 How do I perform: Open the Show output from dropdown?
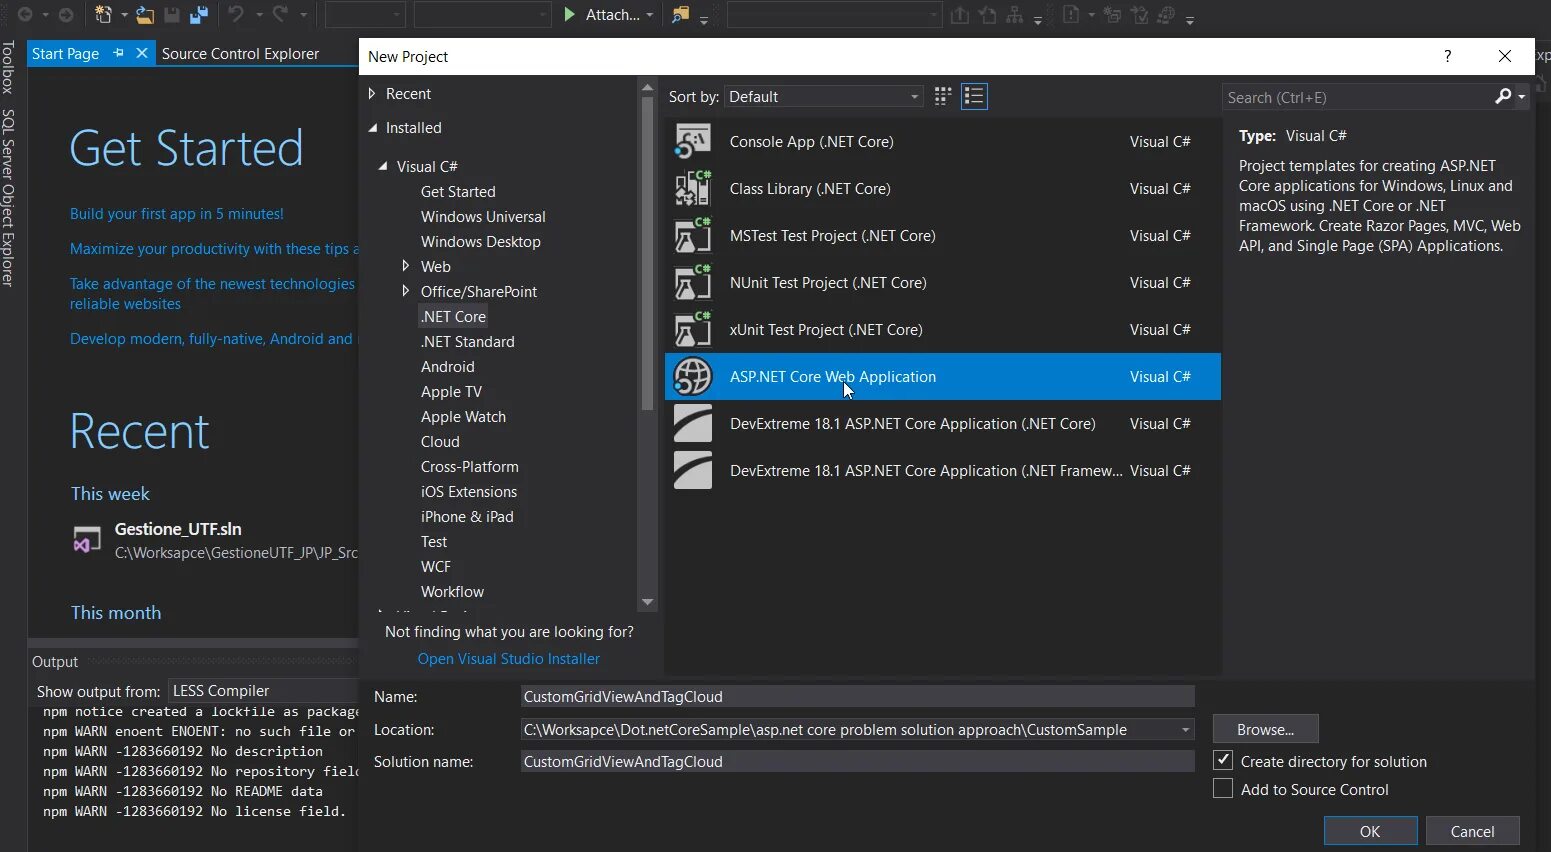(x=263, y=691)
